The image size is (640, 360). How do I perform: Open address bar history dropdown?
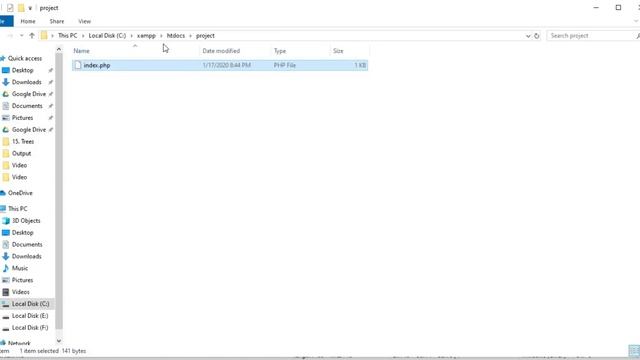point(528,36)
